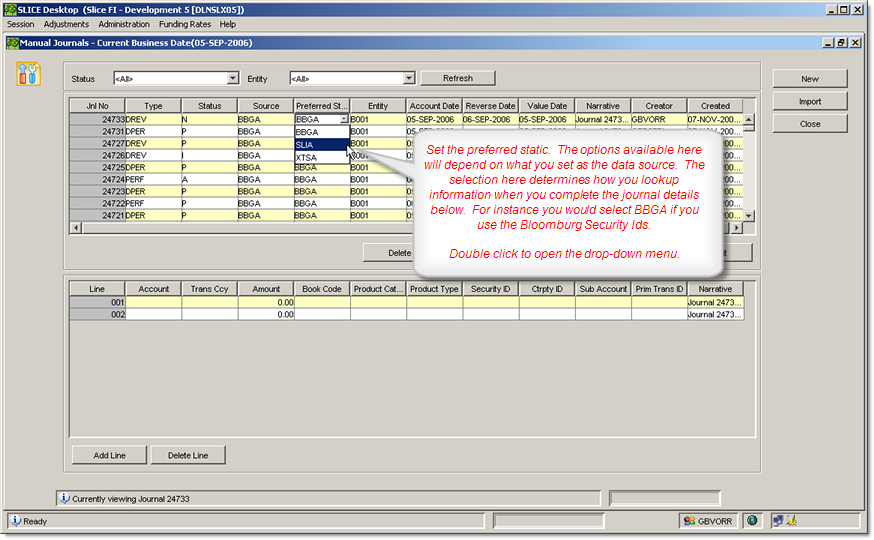Click the Import button
This screenshot has height=540, width=874.
point(809,101)
